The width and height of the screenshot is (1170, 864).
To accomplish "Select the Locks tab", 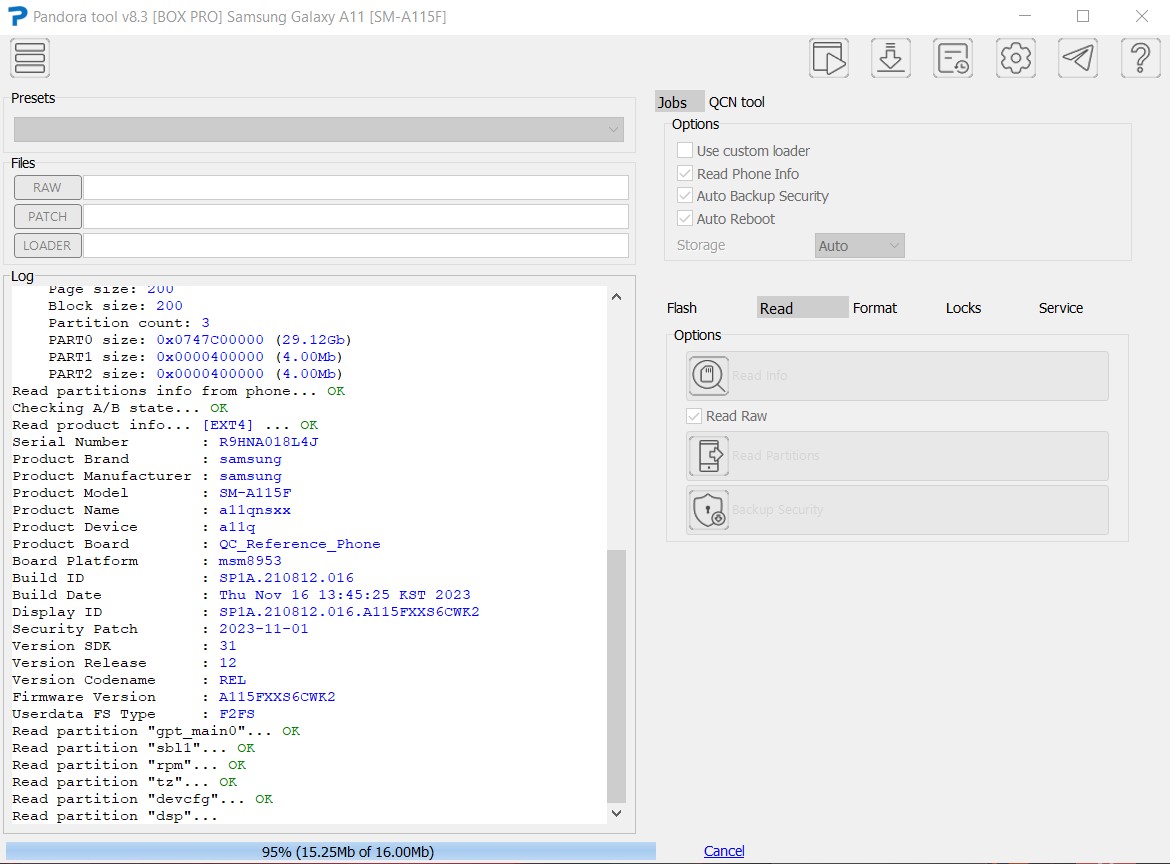I will pyautogui.click(x=963, y=308).
